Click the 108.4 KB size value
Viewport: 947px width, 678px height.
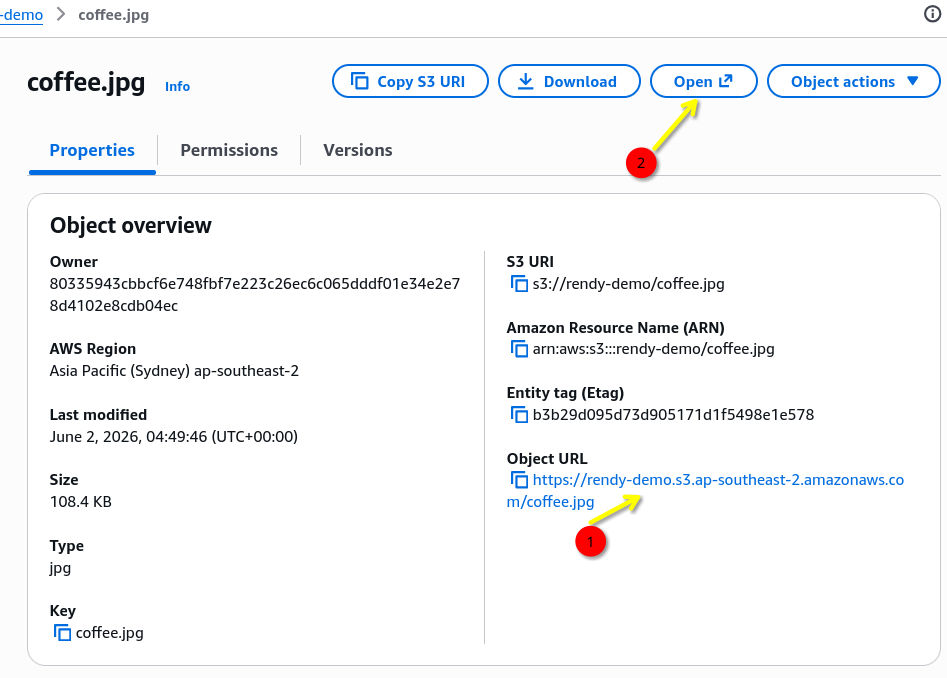point(80,502)
